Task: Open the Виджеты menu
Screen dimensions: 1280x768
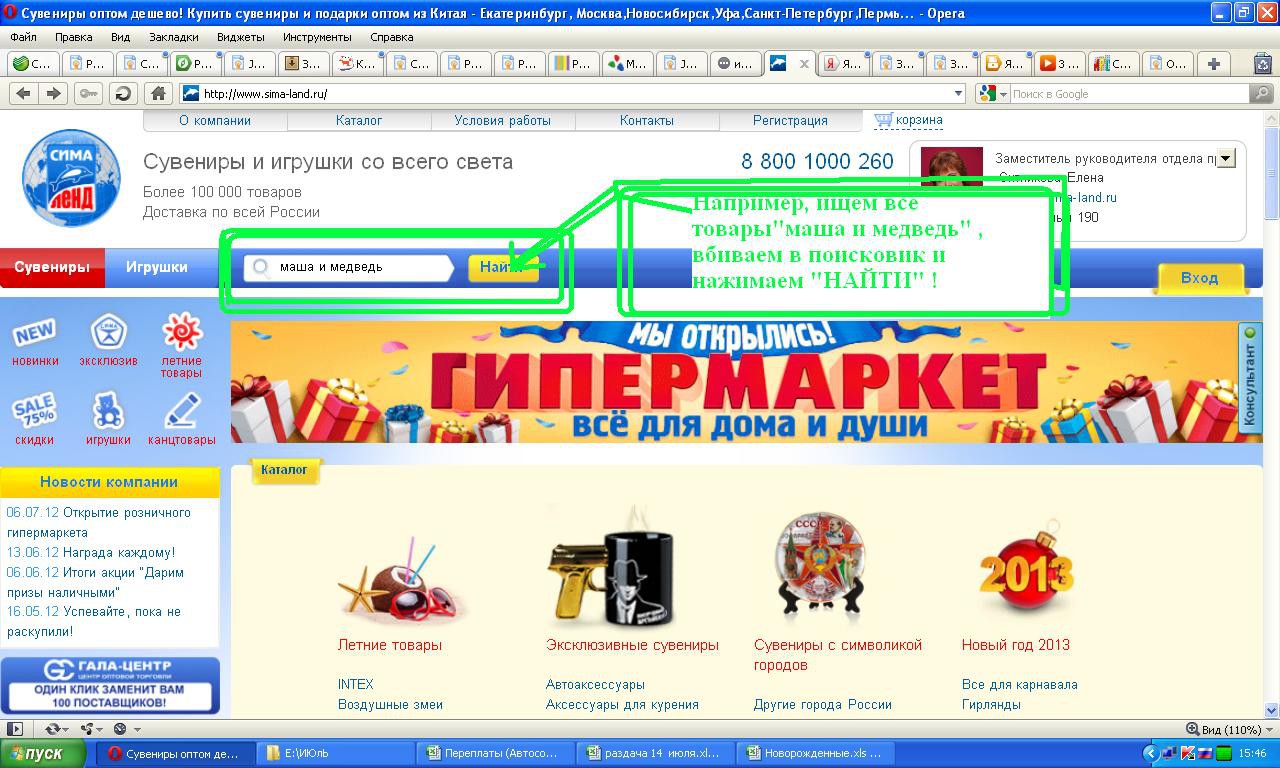Action: point(240,37)
